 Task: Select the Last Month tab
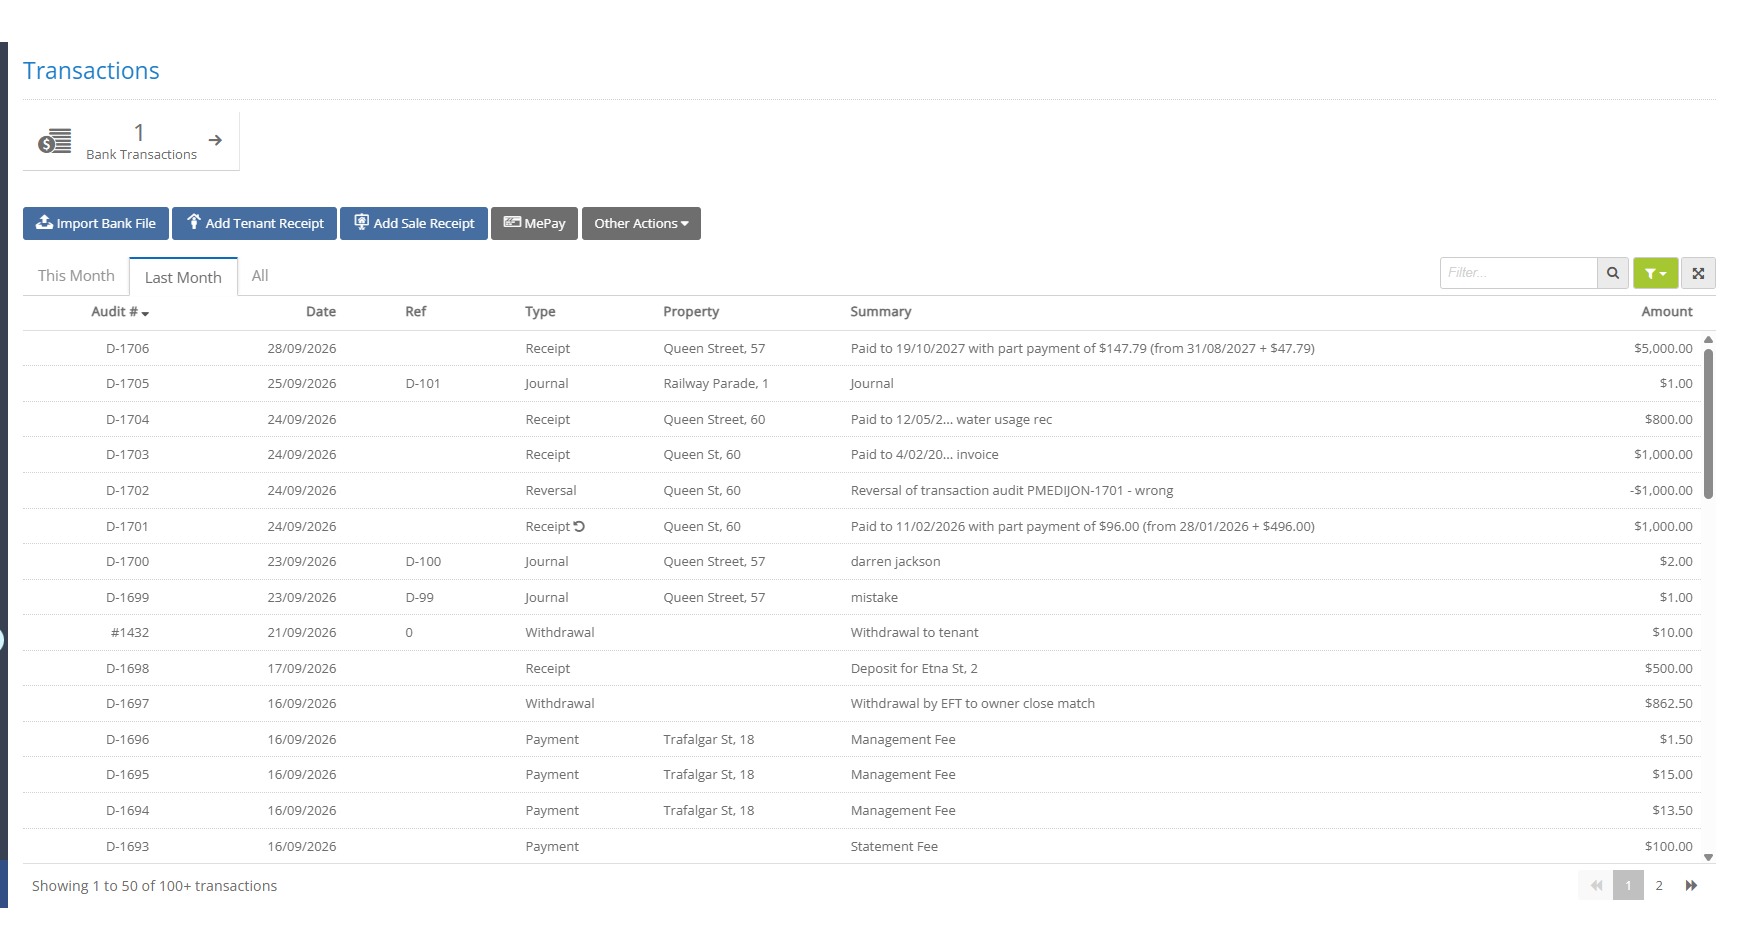pos(183,277)
